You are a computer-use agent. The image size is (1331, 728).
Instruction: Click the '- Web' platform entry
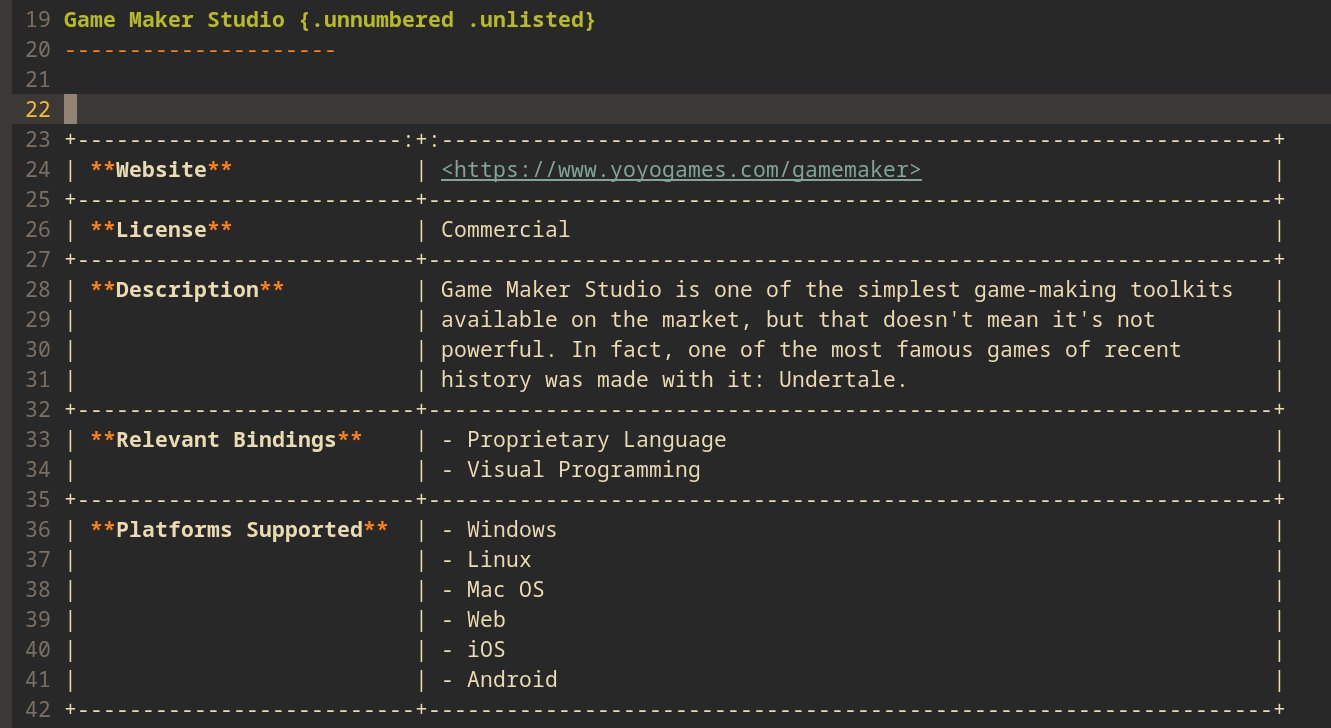[473, 620]
